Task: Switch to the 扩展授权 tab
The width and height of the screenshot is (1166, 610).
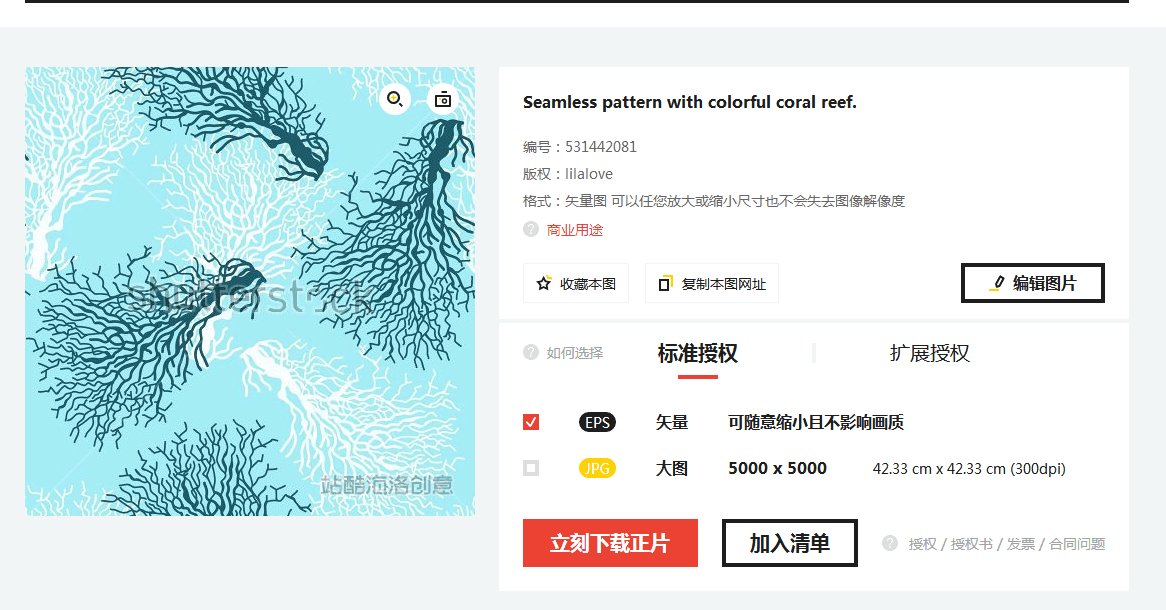Action: point(930,353)
